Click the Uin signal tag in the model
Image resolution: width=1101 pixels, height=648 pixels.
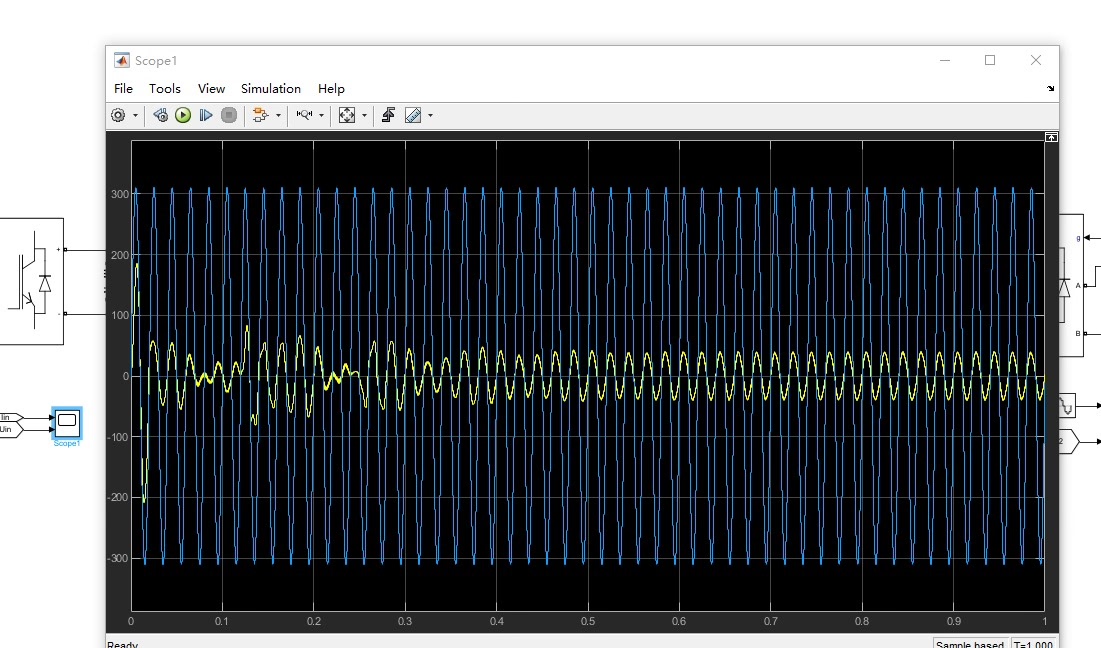coord(11,430)
